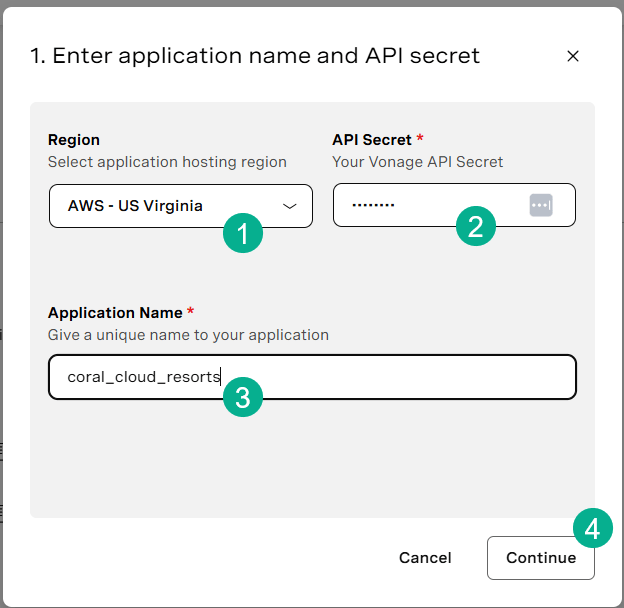
Task: Click the "API Secret" field label
Action: (x=372, y=140)
